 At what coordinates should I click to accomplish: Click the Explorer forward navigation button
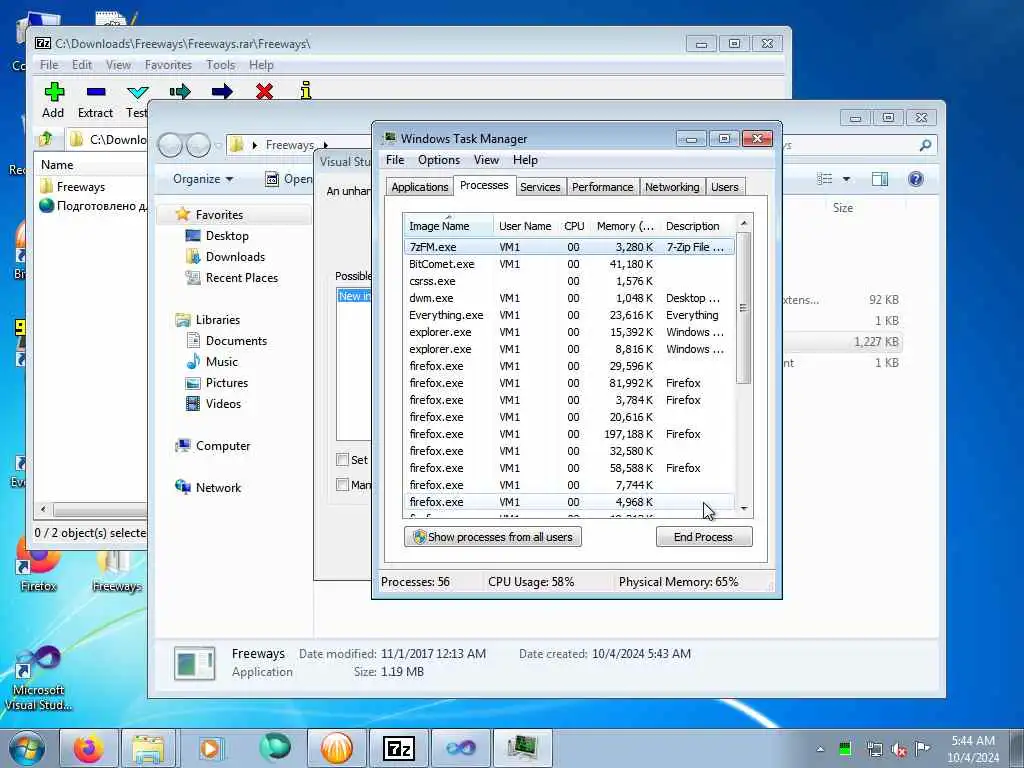tap(199, 145)
